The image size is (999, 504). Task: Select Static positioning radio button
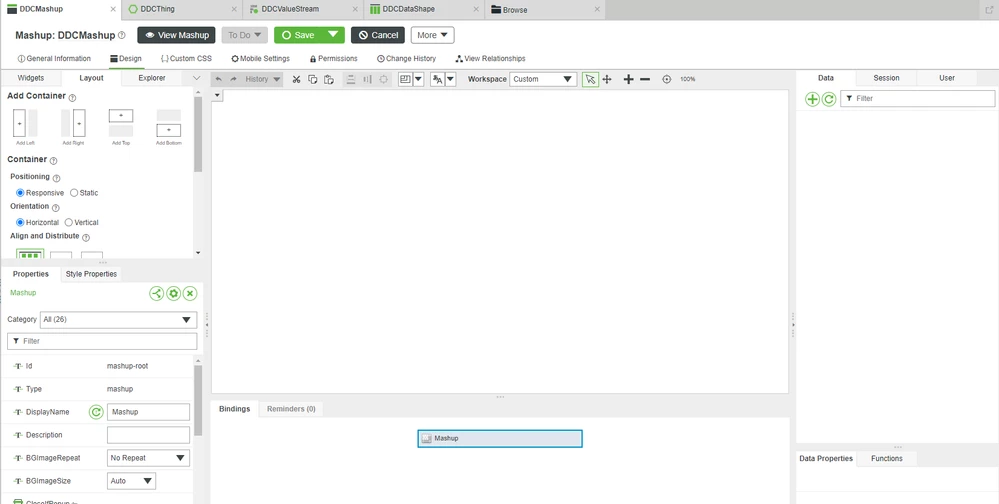point(74,192)
